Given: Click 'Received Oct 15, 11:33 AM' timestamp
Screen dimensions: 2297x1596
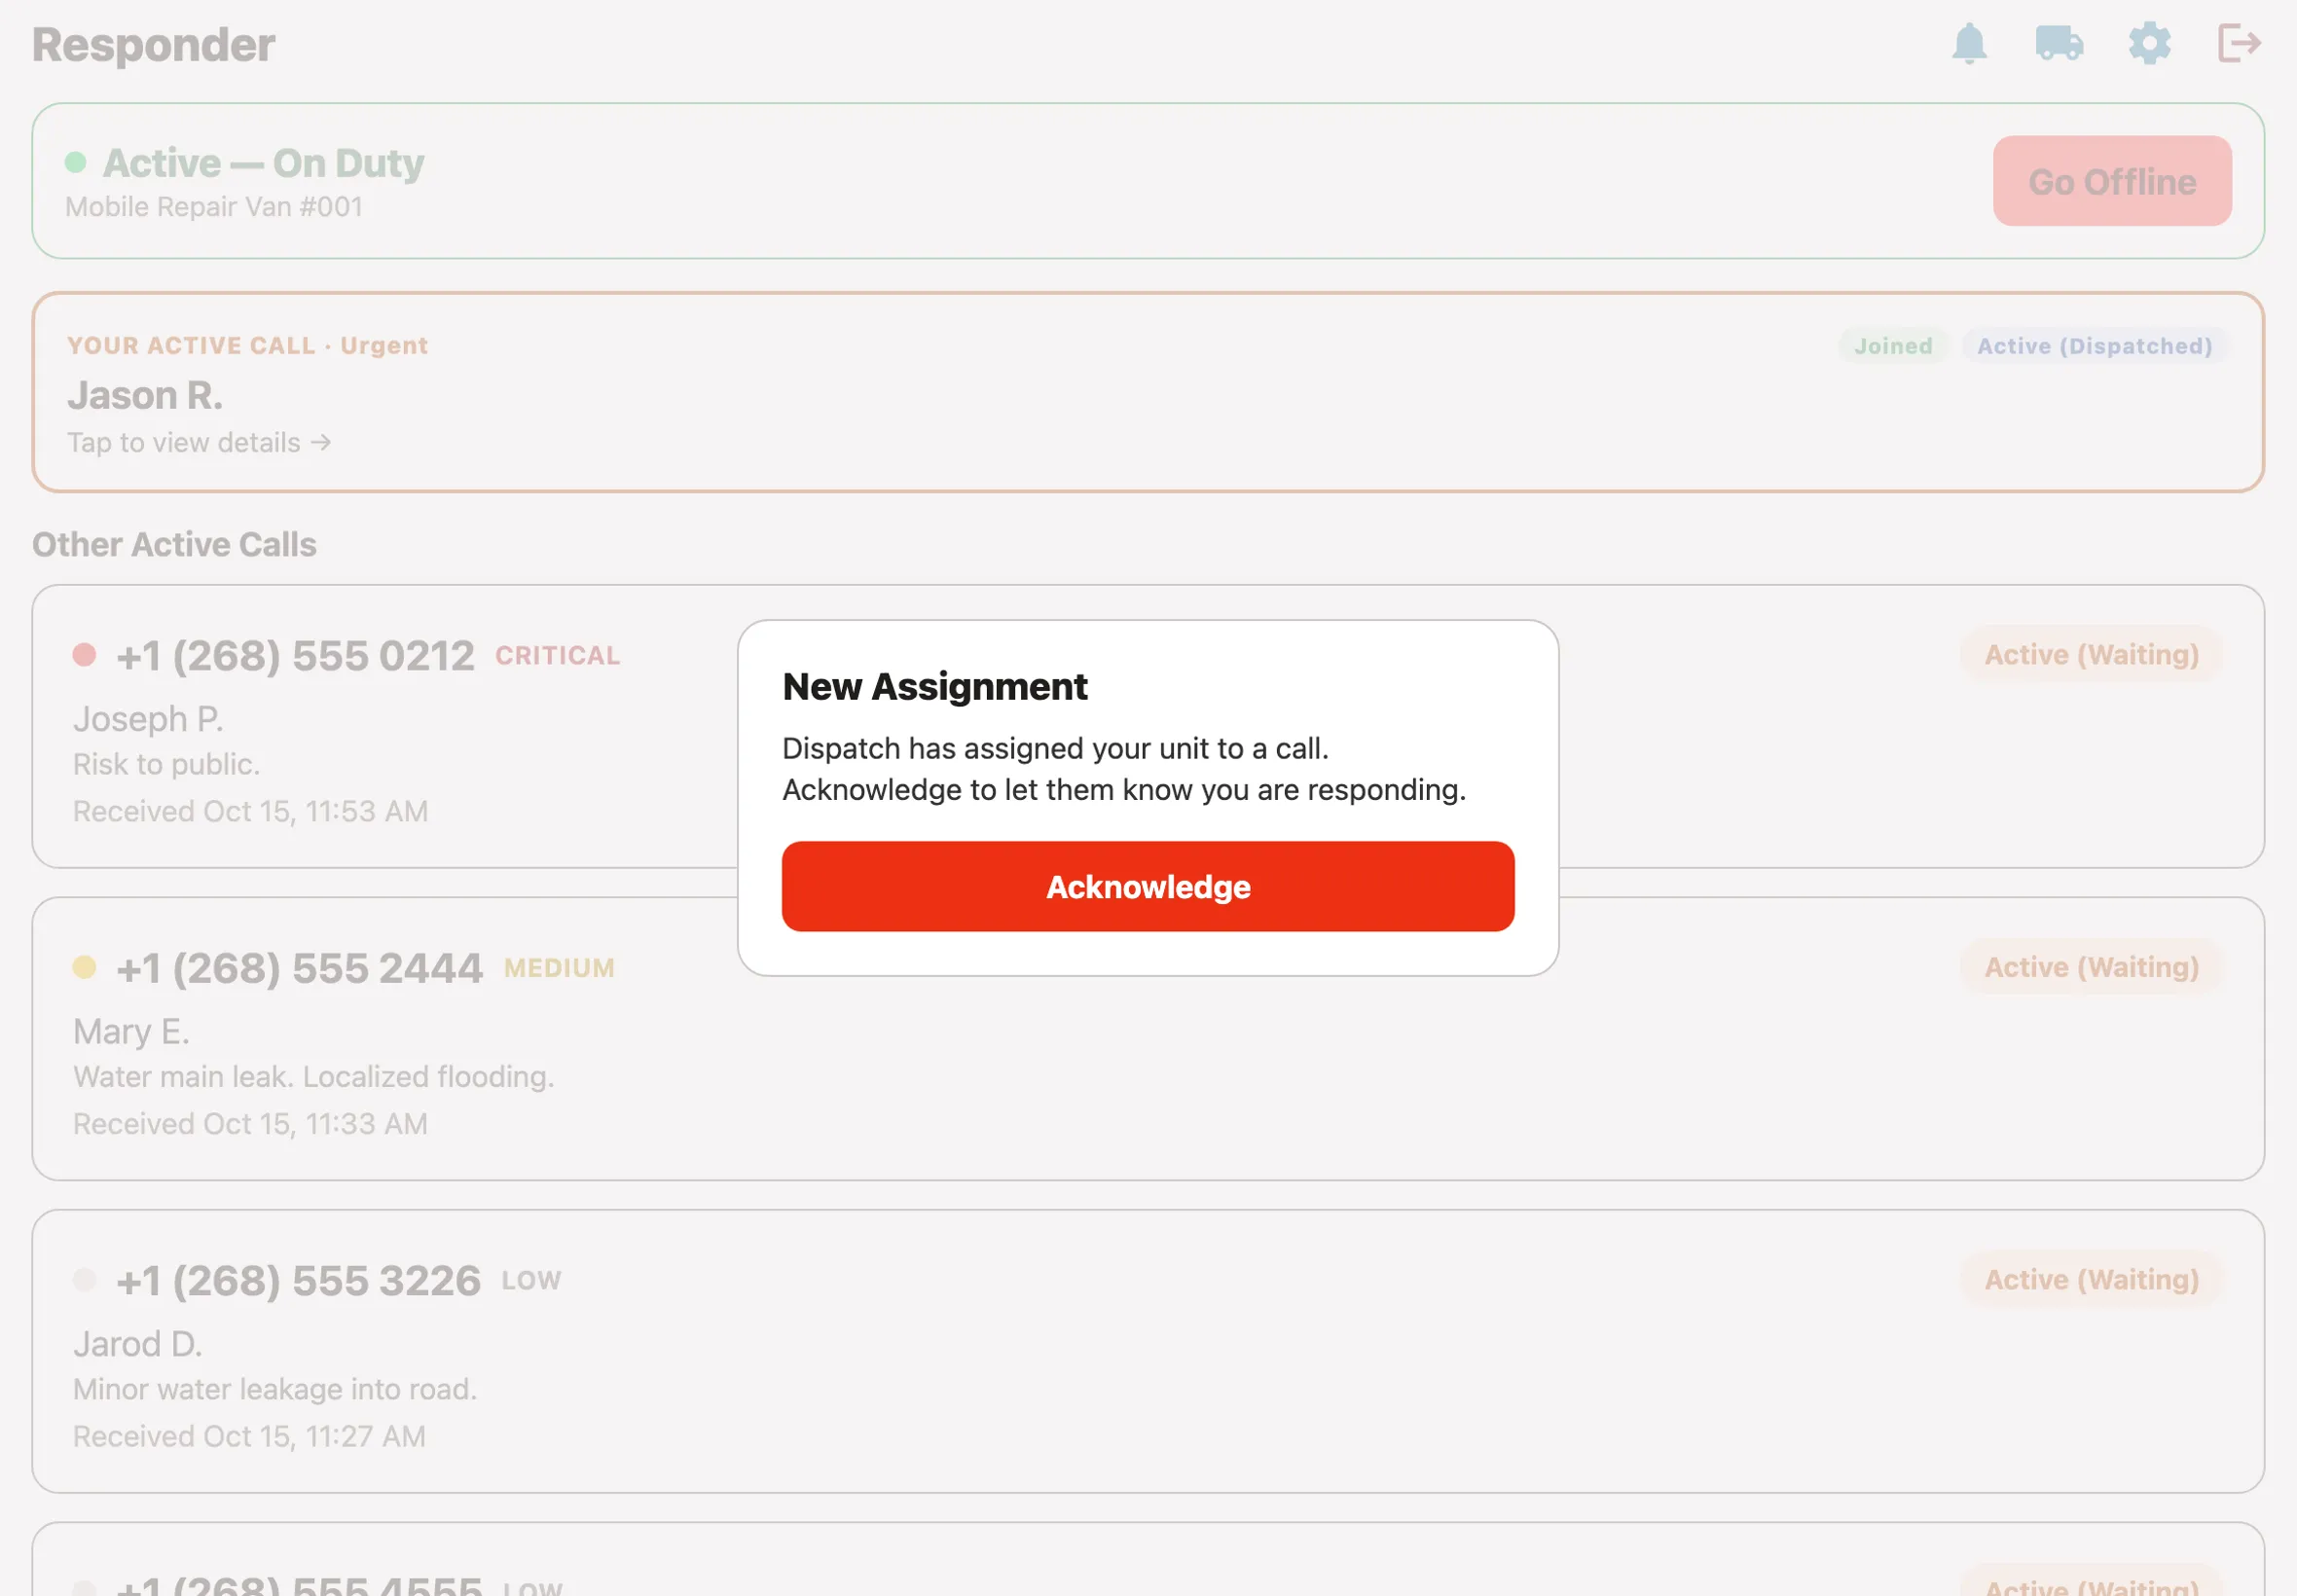Looking at the screenshot, I should click(250, 1124).
